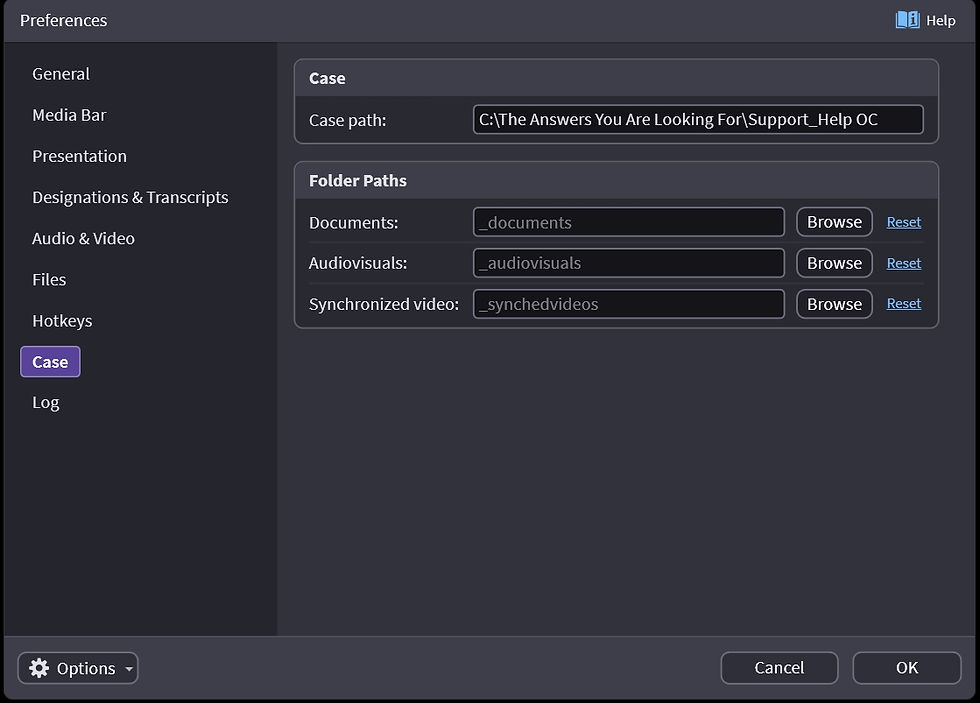Browse for a Documents folder
This screenshot has height=703, width=980.
click(x=833, y=221)
